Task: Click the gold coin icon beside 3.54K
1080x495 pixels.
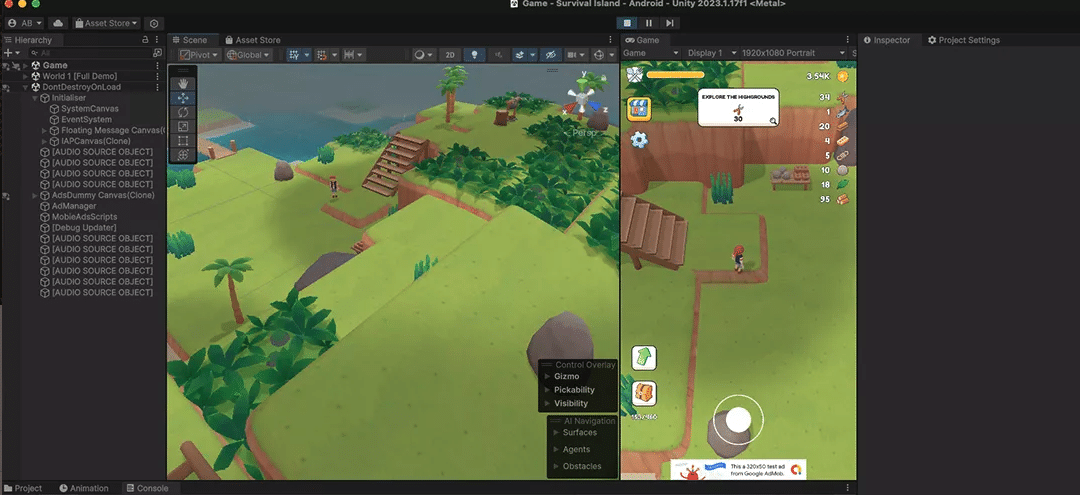Action: click(x=842, y=76)
